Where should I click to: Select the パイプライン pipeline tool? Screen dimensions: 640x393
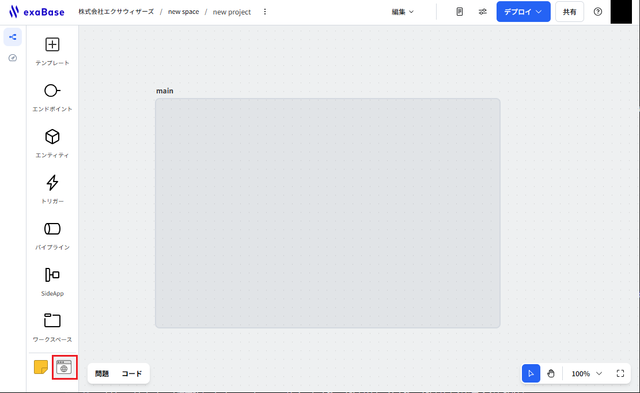(52, 236)
